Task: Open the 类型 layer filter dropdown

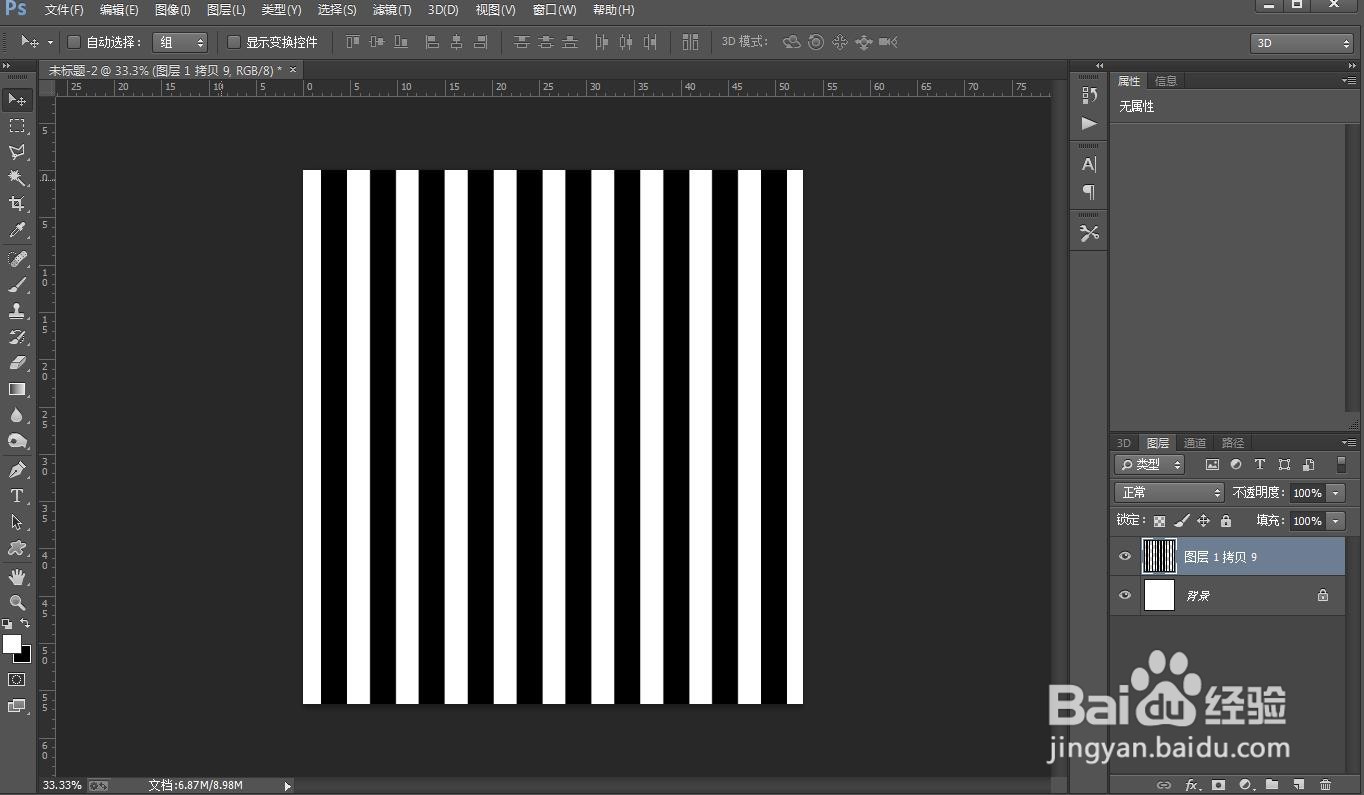Action: (x=1150, y=464)
